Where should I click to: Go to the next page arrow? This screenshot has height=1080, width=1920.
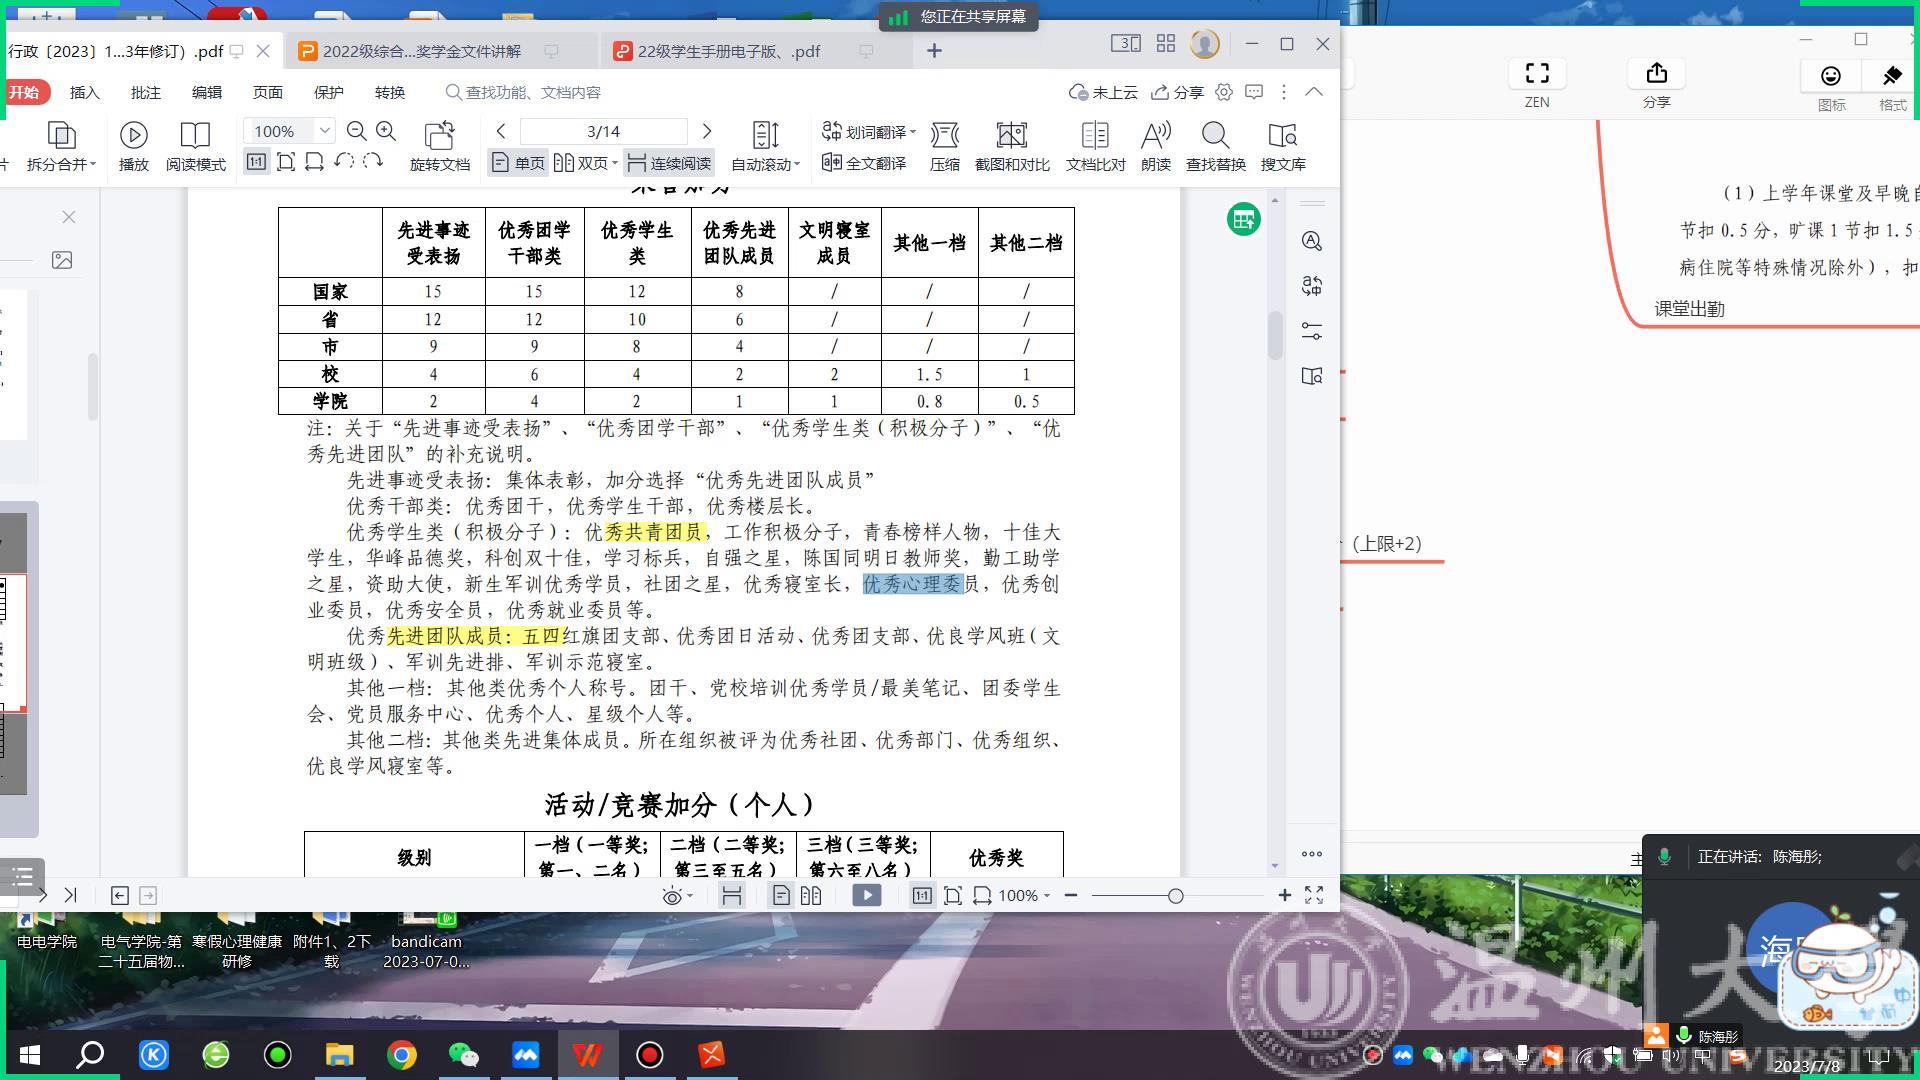pyautogui.click(x=707, y=131)
